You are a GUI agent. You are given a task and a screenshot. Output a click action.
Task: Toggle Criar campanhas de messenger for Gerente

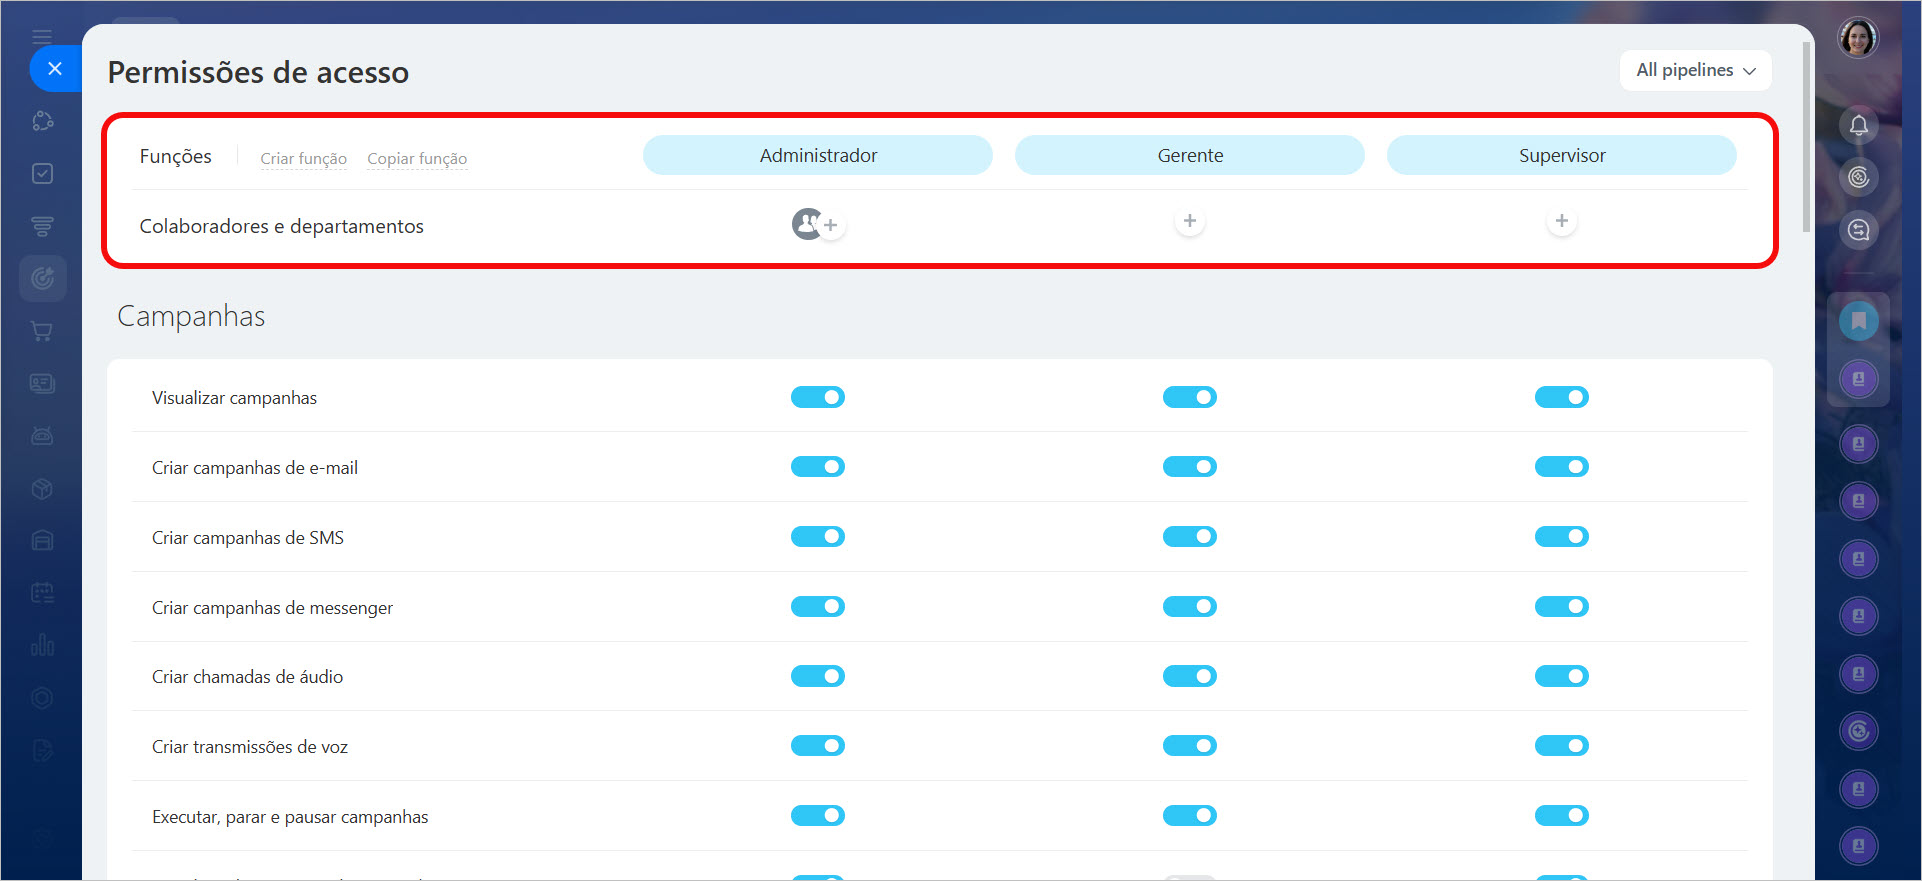(x=1190, y=607)
